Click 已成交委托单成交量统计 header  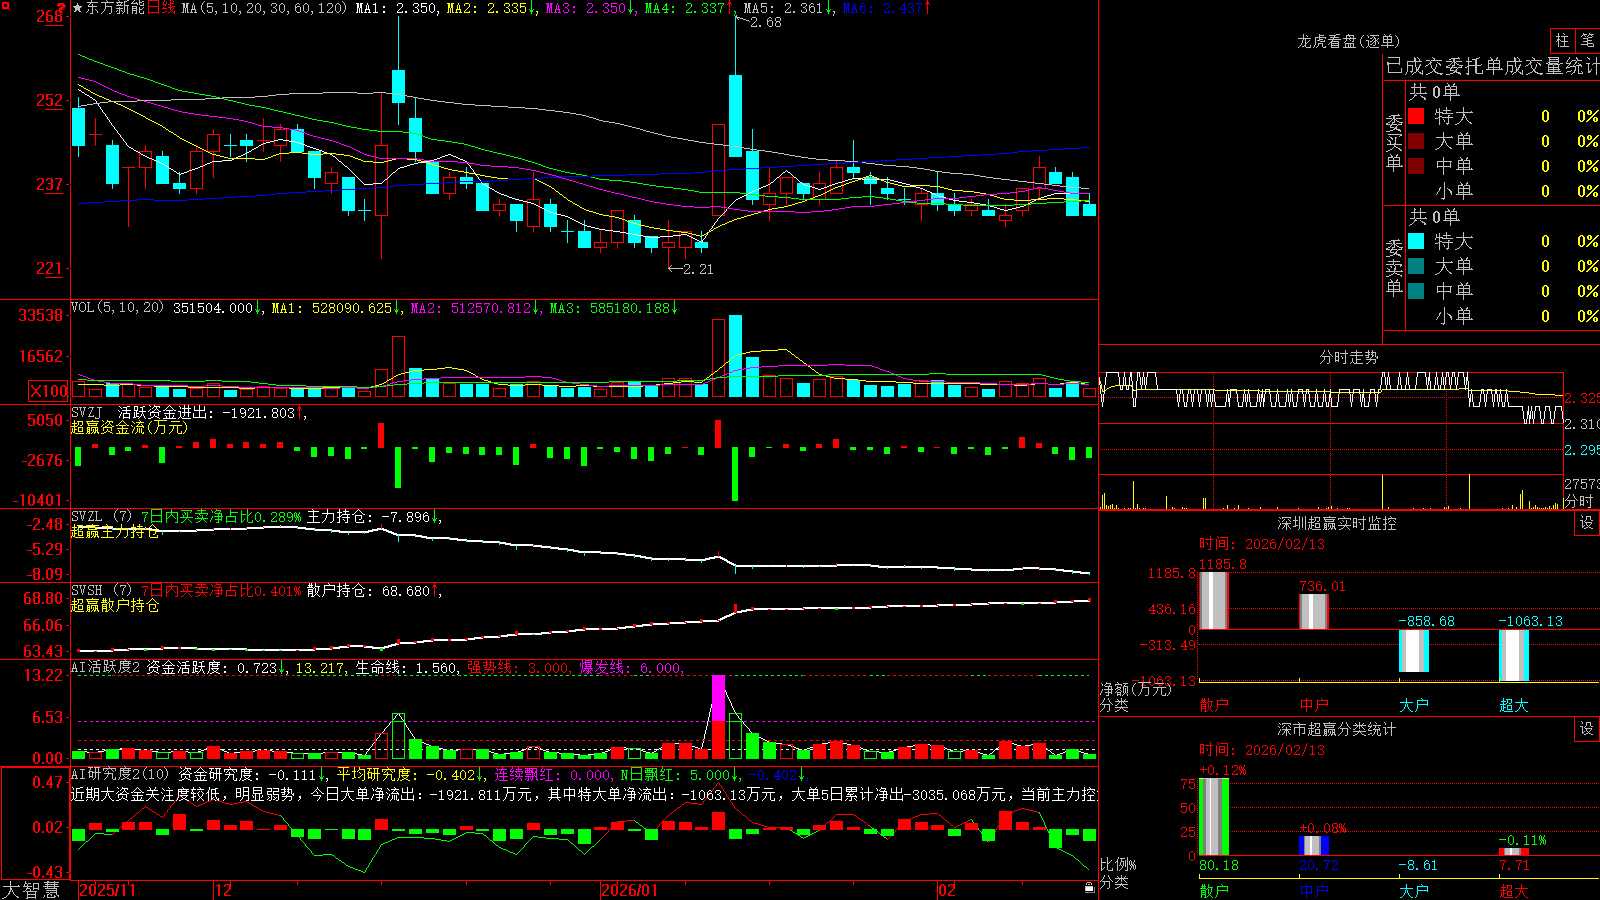click(1492, 66)
